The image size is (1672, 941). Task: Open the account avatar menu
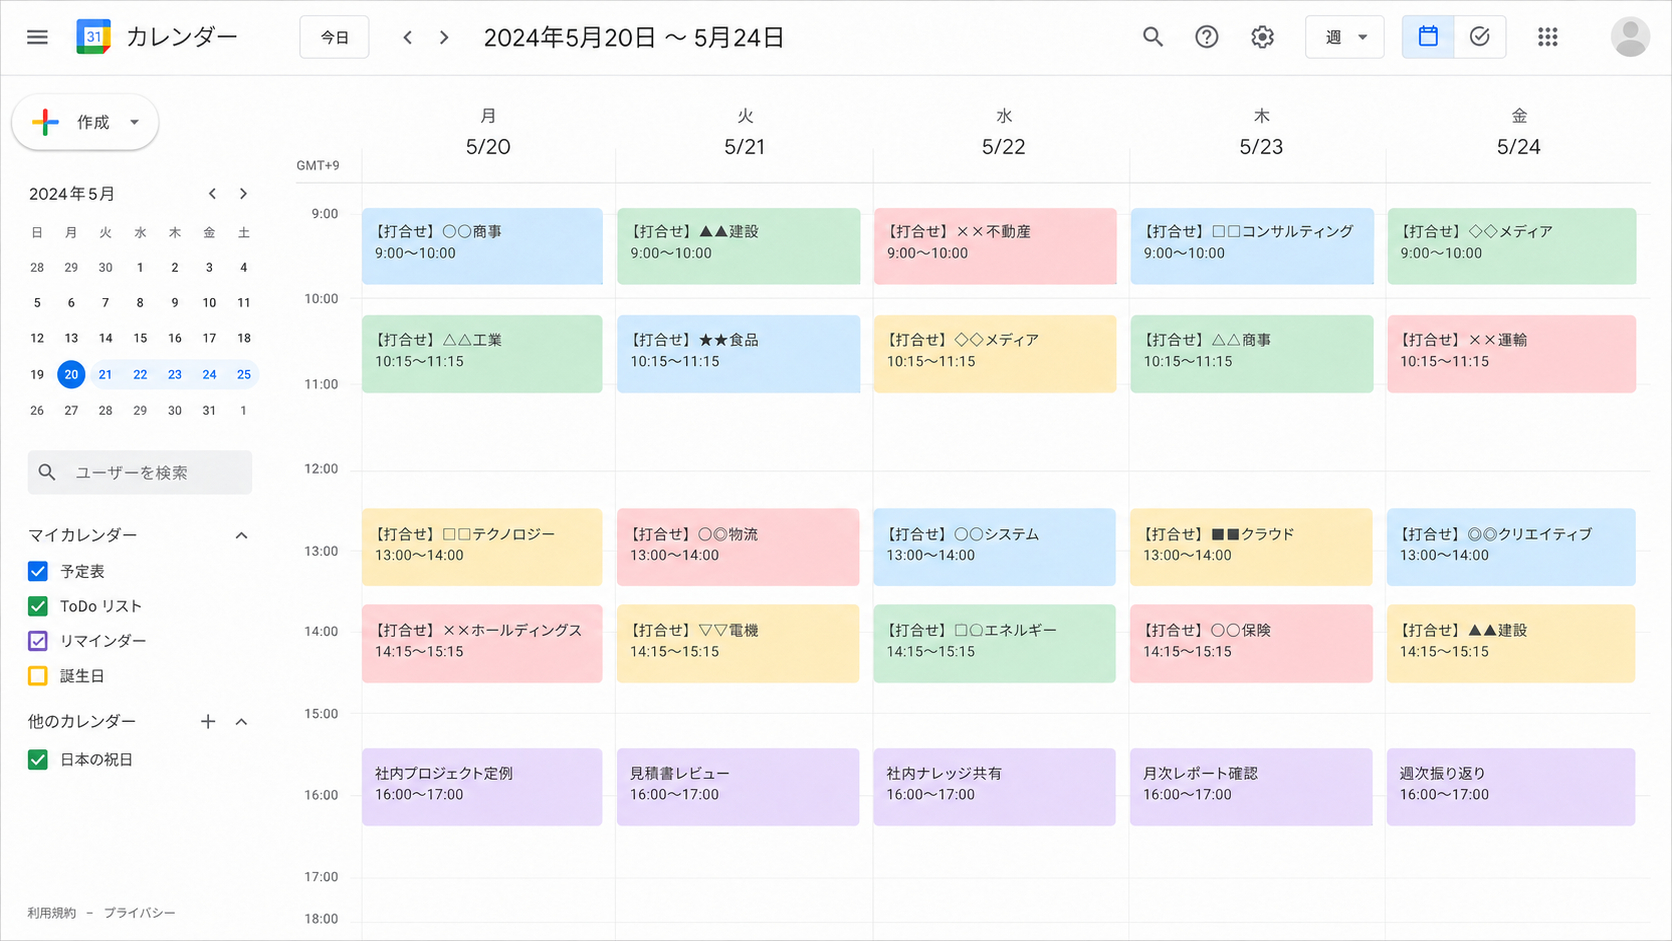[x=1630, y=37]
